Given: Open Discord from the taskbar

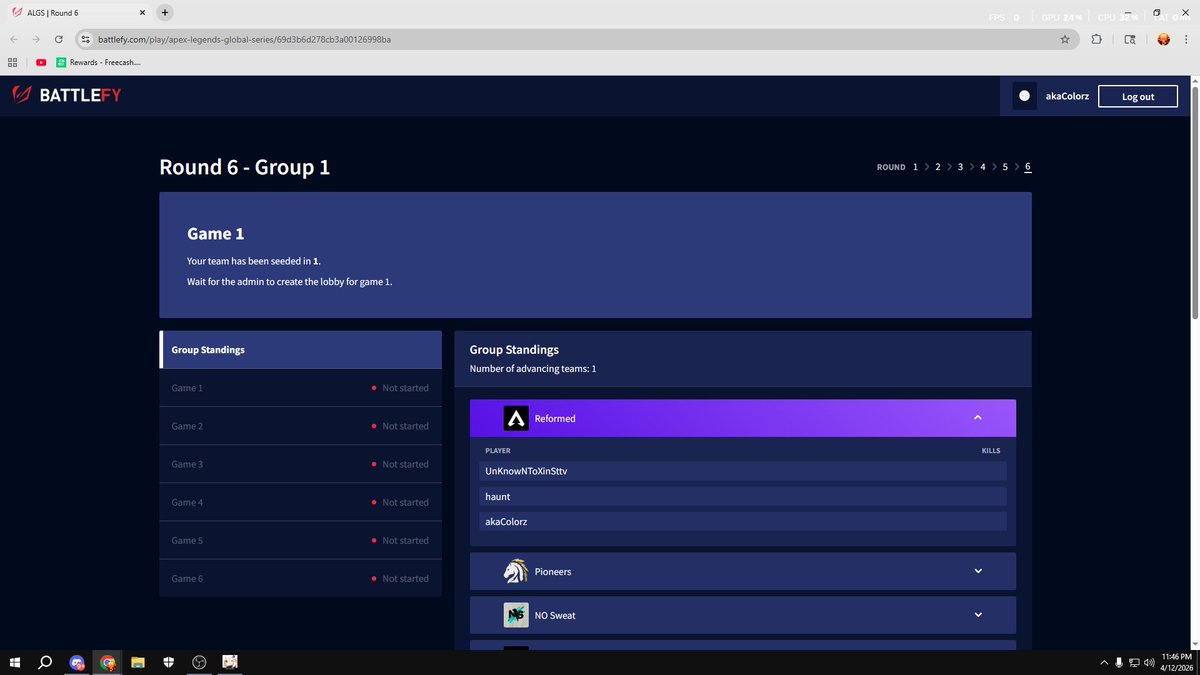Looking at the screenshot, I should tap(77, 662).
